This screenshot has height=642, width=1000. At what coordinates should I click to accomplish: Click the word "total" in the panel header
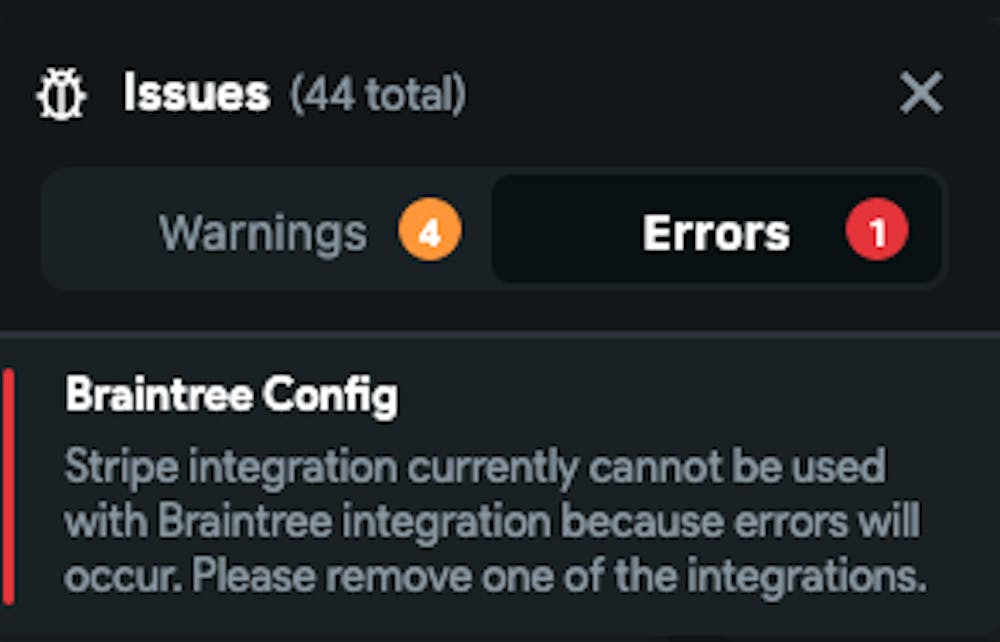[407, 96]
